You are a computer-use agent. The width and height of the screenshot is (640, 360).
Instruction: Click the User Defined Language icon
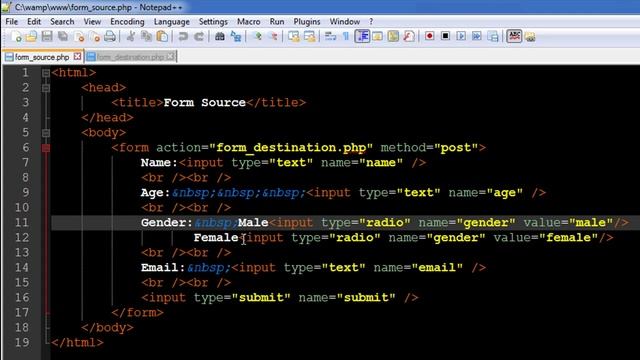pyautogui.click(x=378, y=36)
